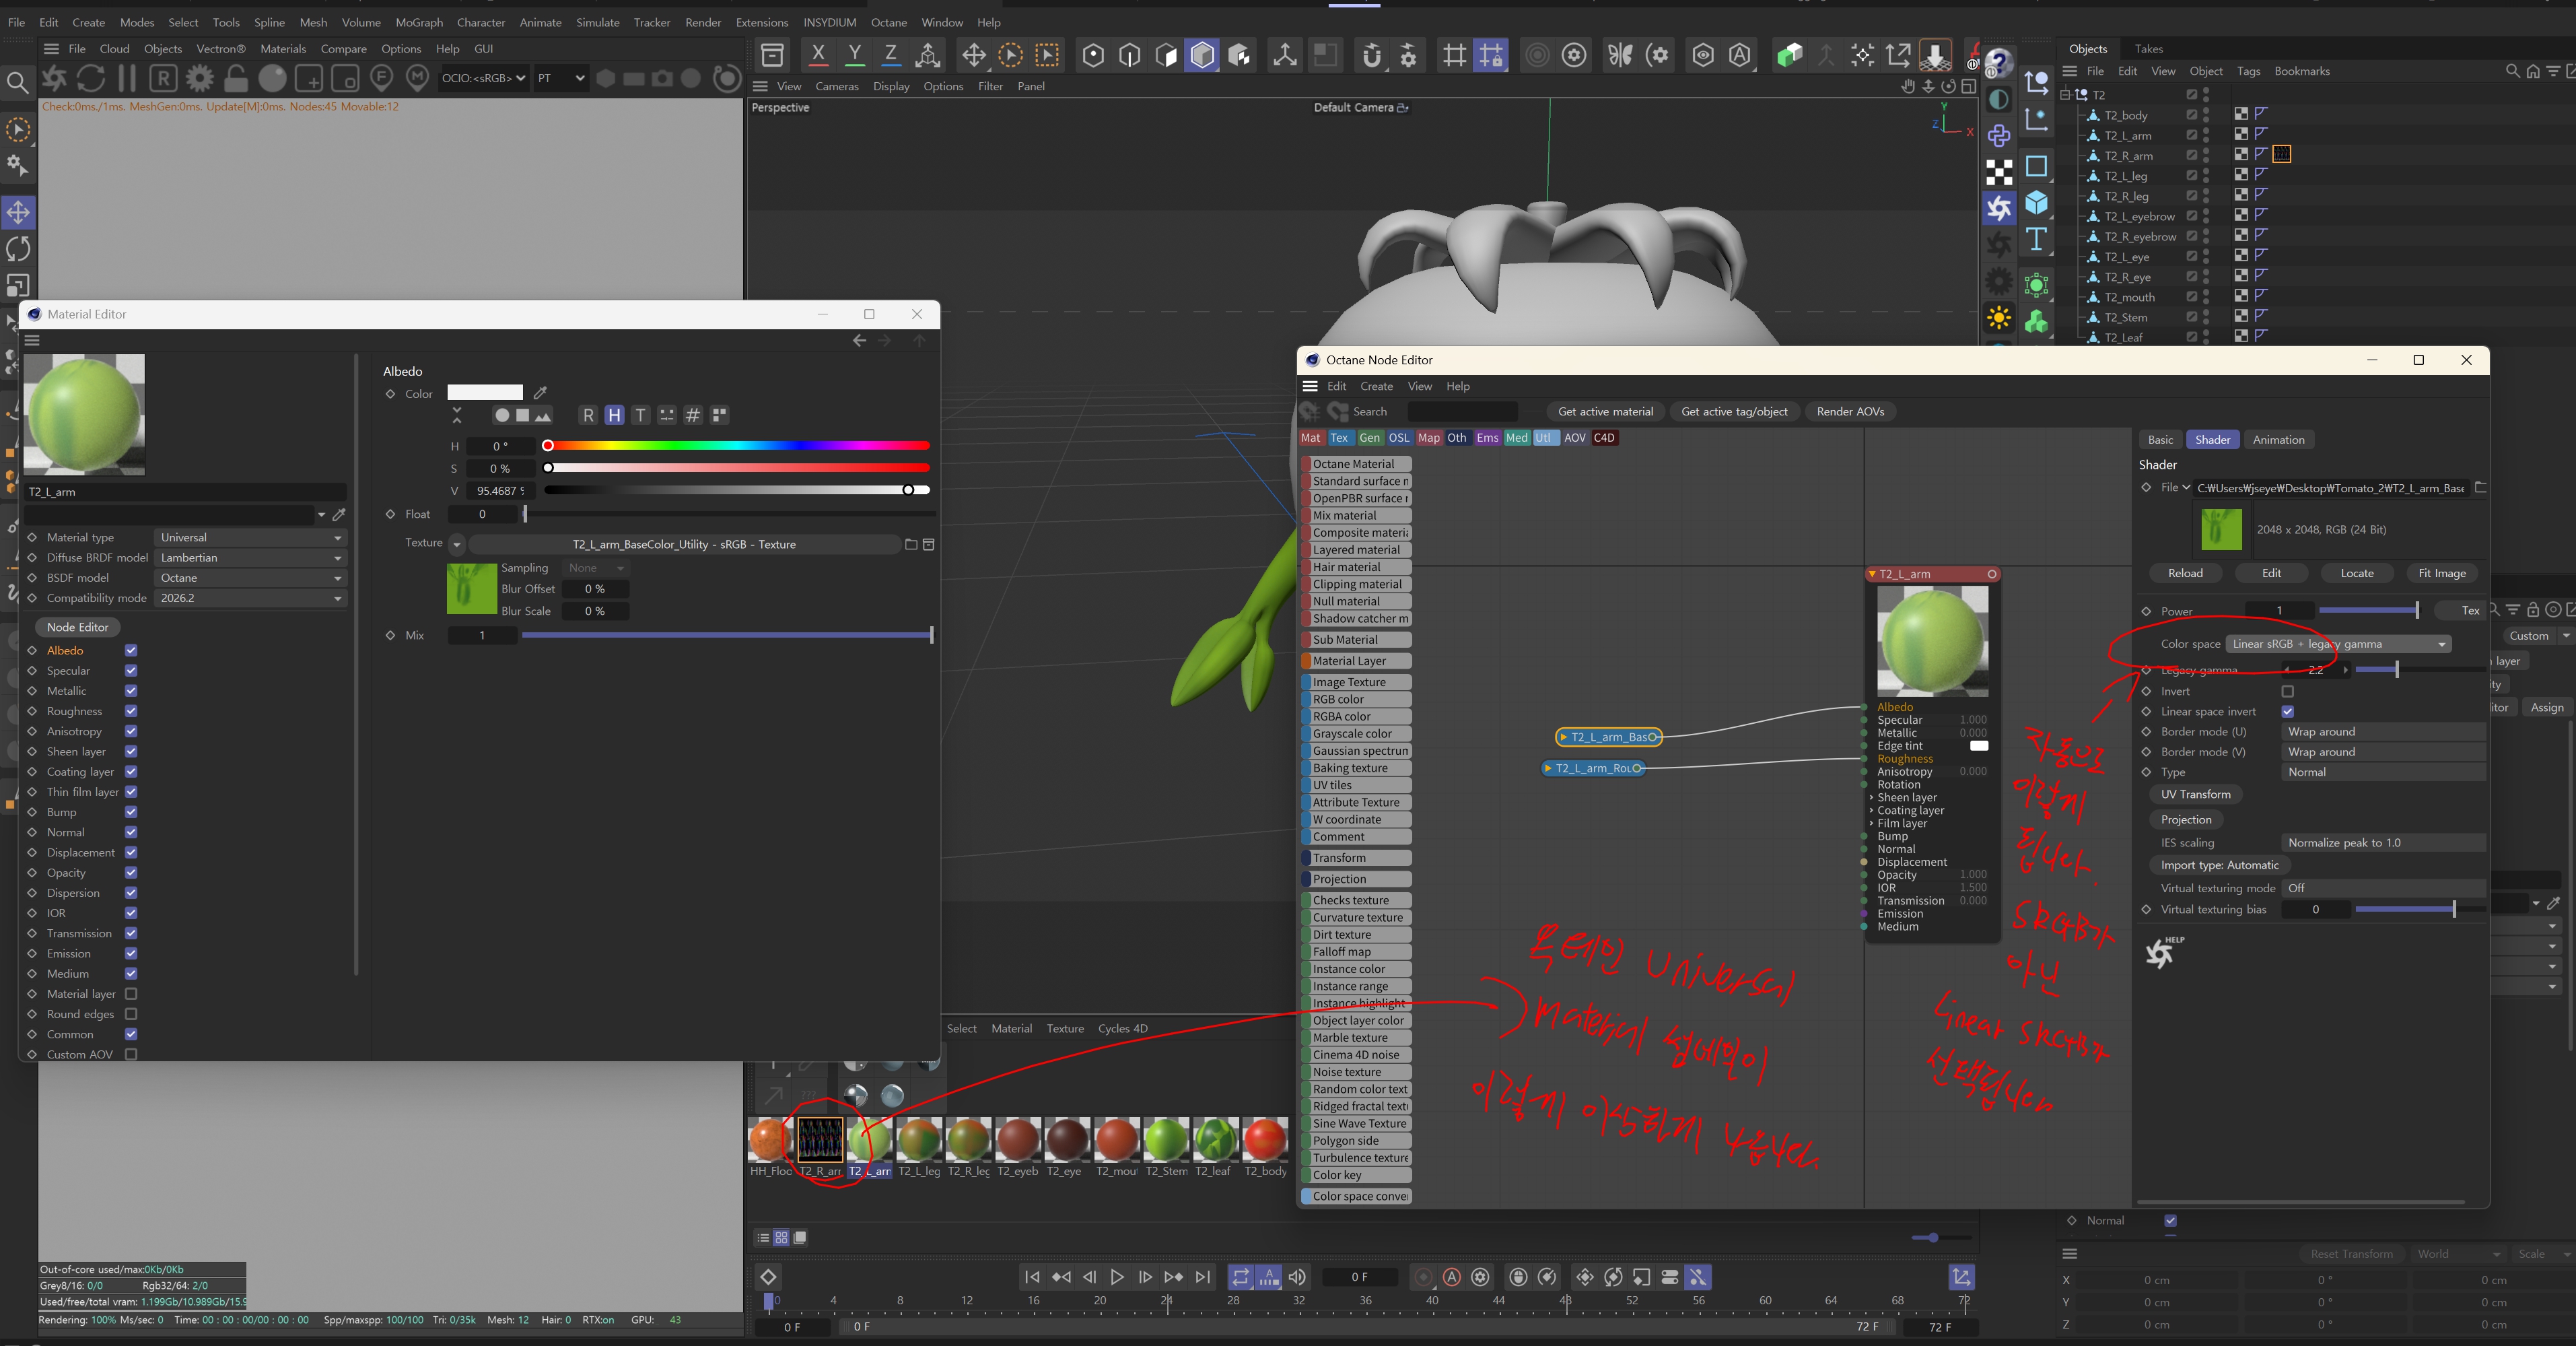The width and height of the screenshot is (2576, 1346).
Task: Toggle Linear space invert checkbox
Action: 2287,712
